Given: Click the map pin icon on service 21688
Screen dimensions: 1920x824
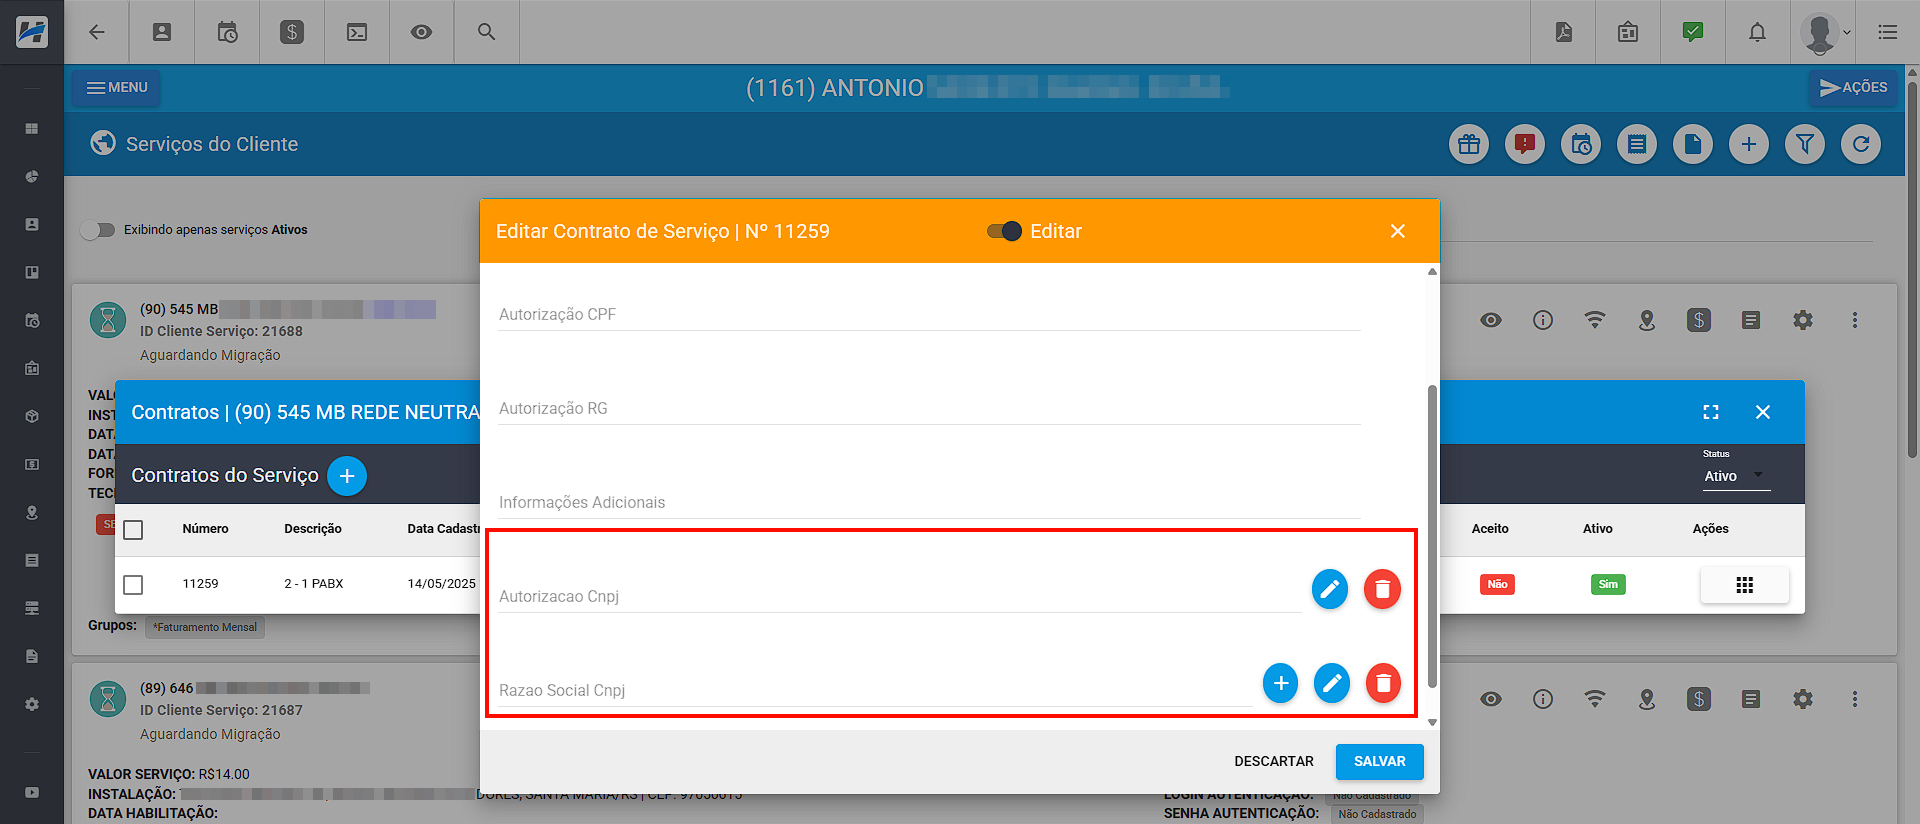Looking at the screenshot, I should coord(1647,320).
